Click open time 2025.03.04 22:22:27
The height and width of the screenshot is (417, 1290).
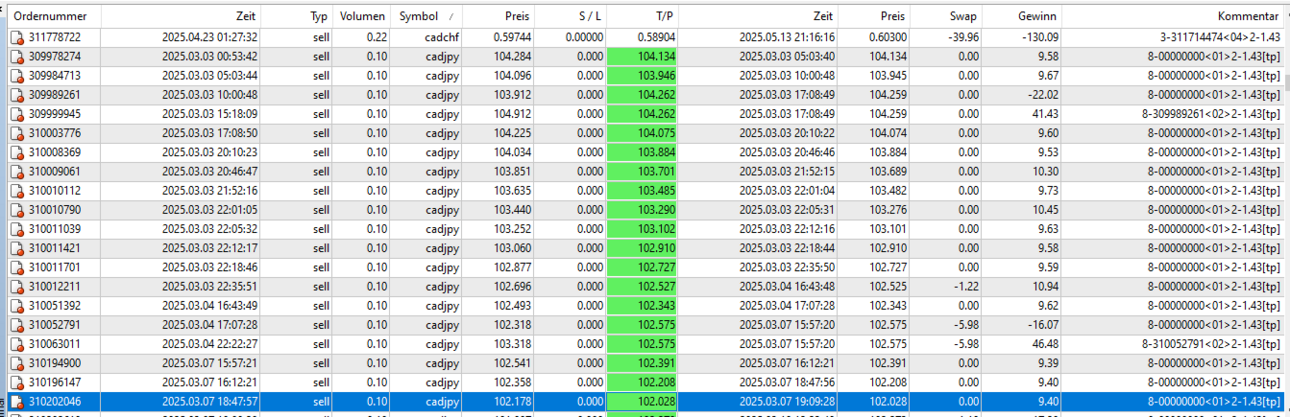pos(210,344)
